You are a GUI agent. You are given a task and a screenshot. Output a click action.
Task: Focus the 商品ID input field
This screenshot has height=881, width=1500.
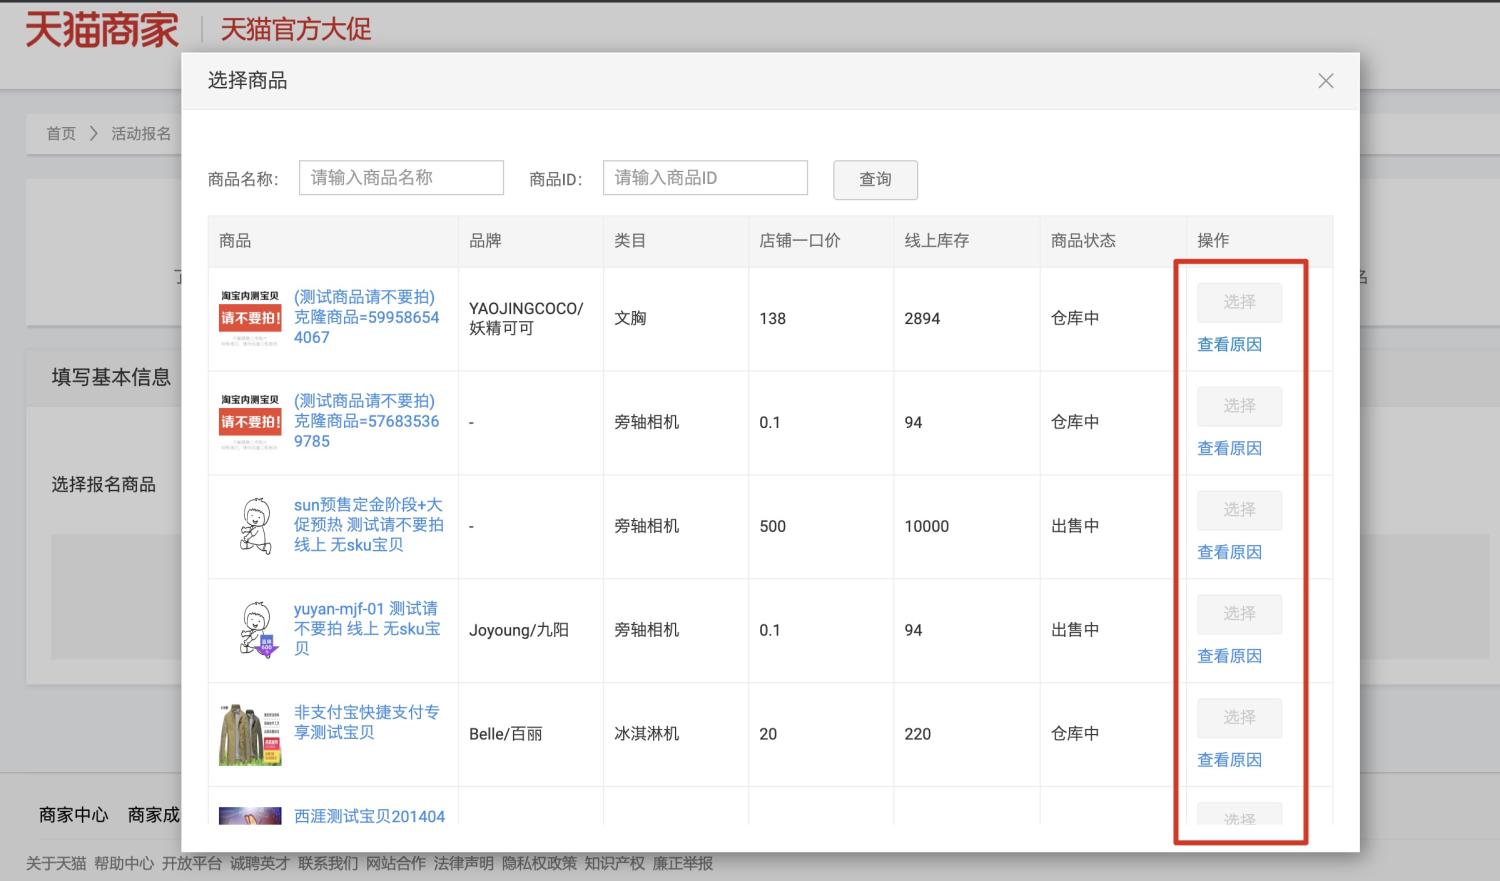click(x=705, y=178)
